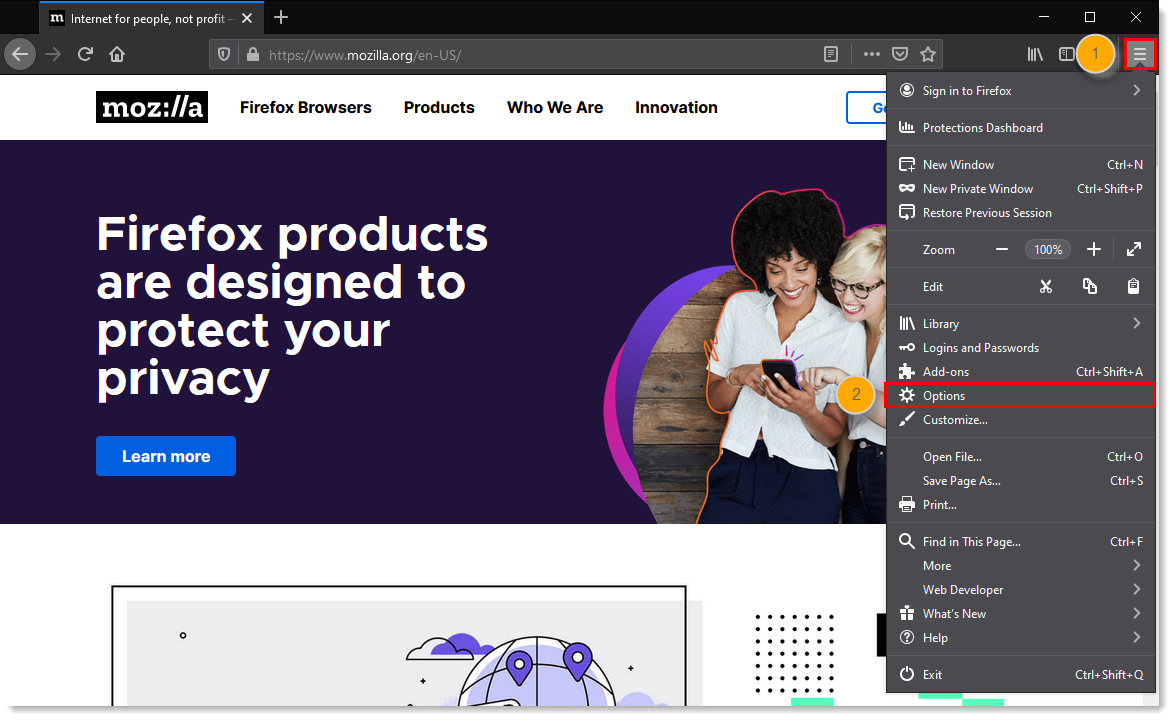
Task: Open a New Window
Action: 1021,165
